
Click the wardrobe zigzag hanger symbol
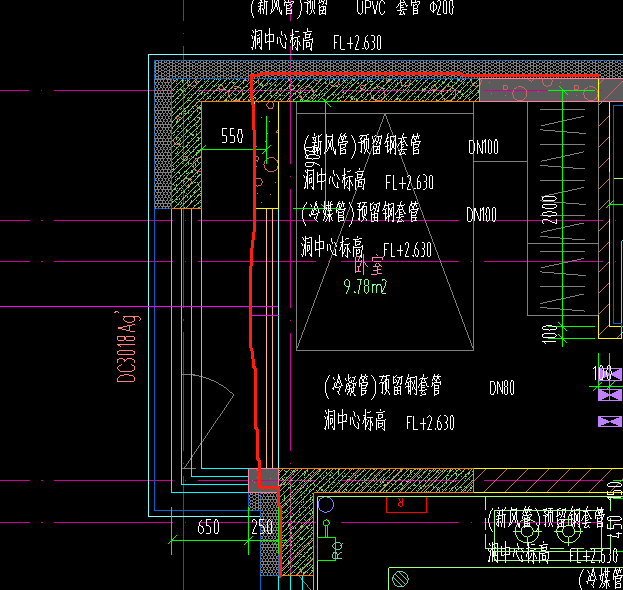click(x=563, y=211)
